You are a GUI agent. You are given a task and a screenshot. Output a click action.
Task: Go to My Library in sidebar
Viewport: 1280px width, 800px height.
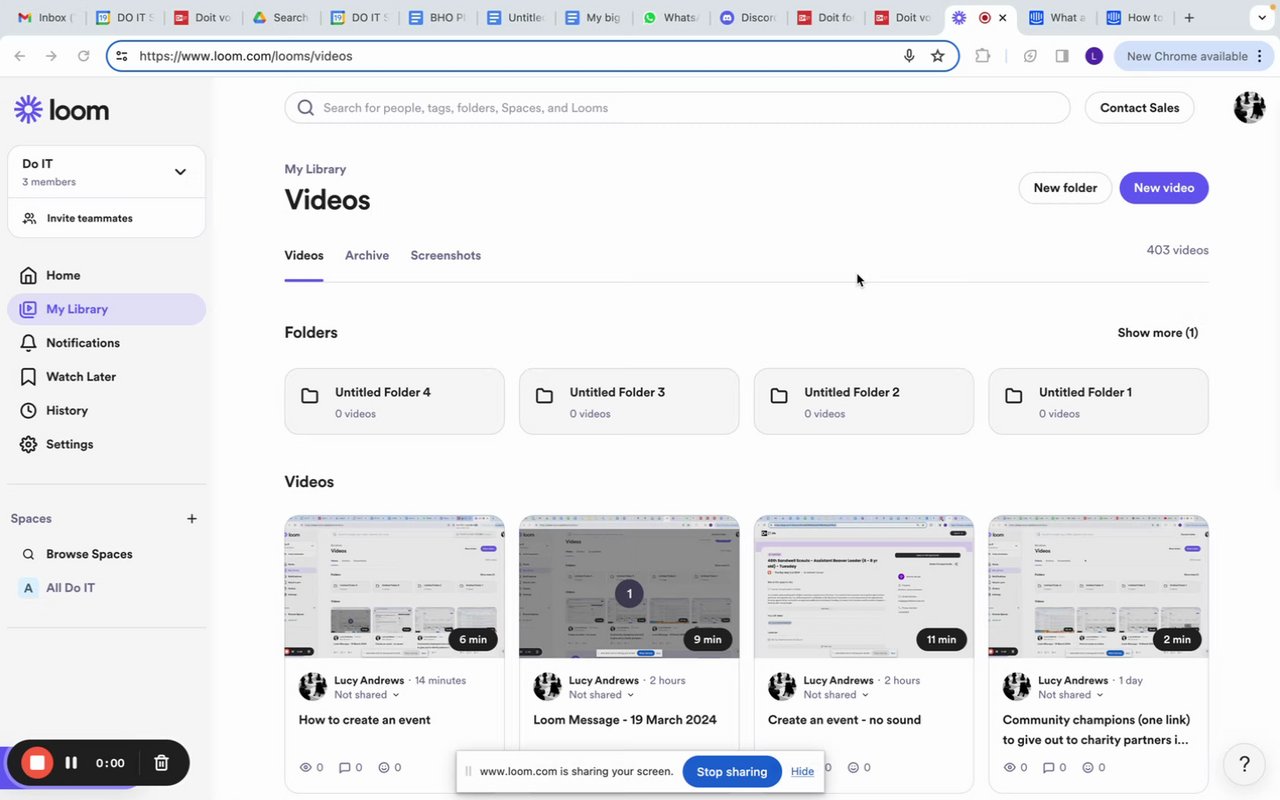[x=106, y=309]
